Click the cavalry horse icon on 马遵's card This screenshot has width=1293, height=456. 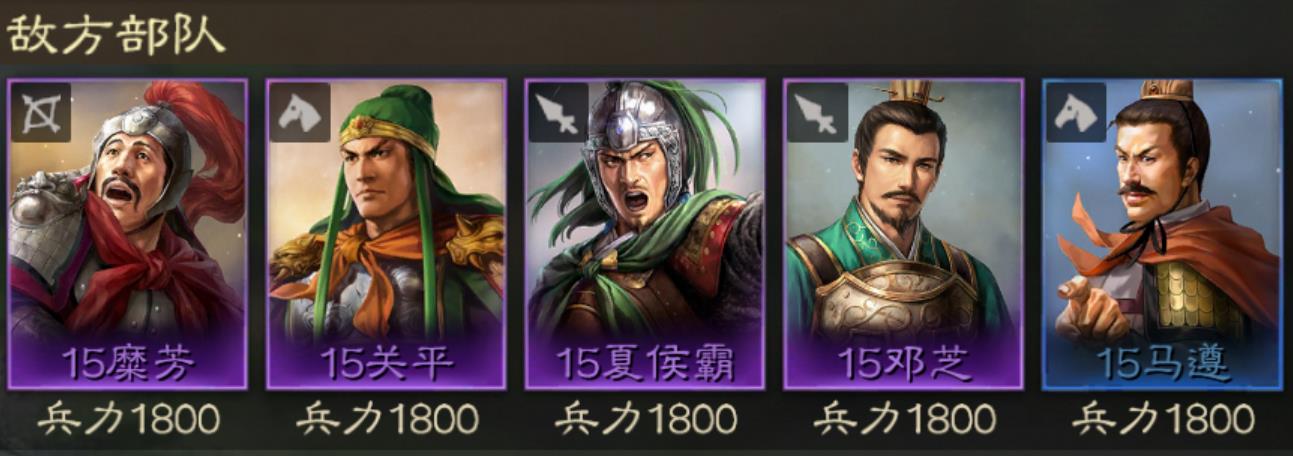click(1077, 112)
